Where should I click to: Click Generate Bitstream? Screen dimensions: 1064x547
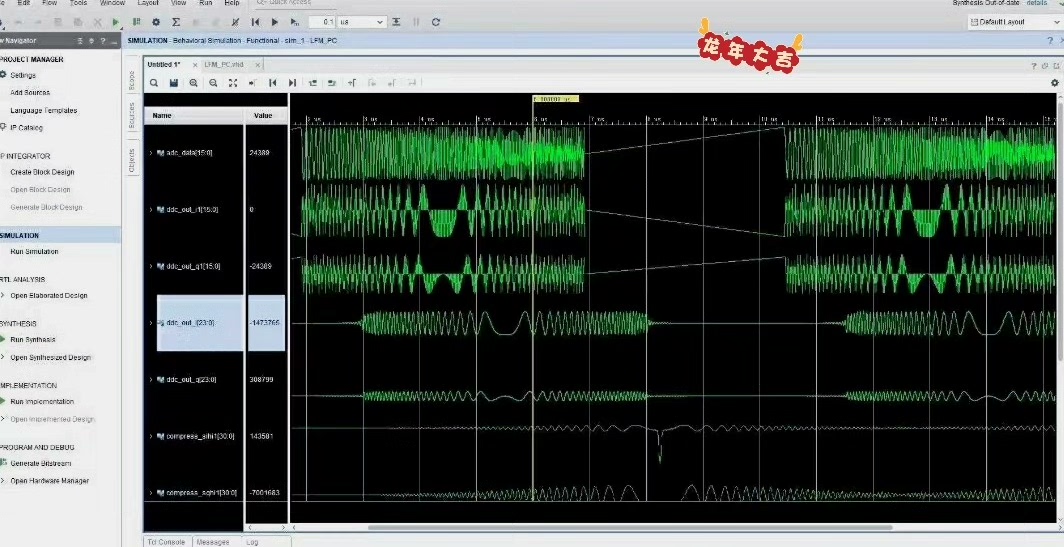click(41, 464)
